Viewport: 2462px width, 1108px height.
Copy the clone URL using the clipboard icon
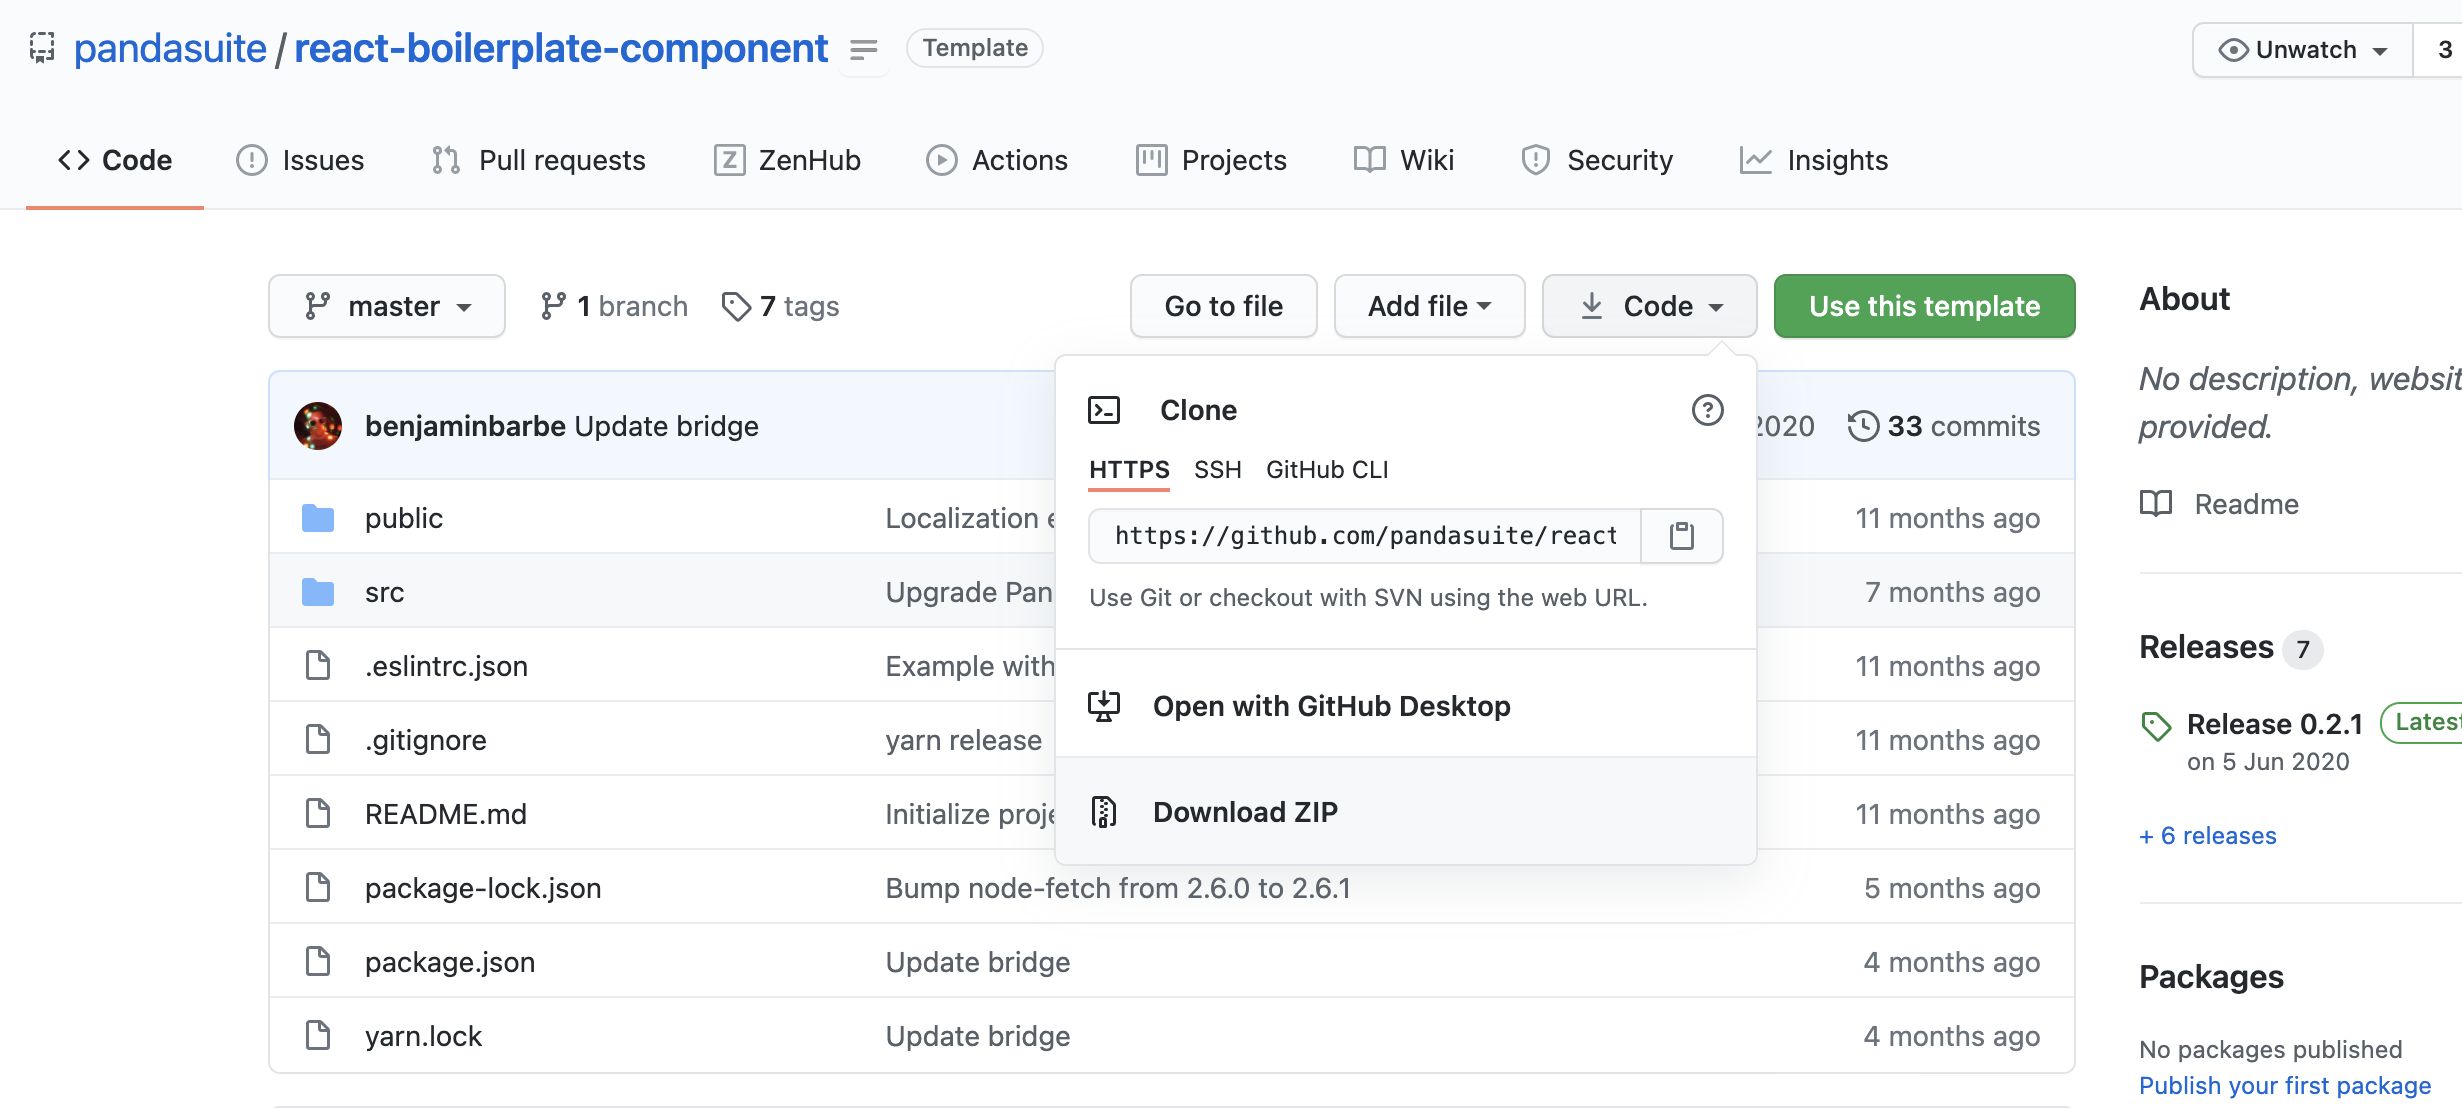pos(1682,535)
